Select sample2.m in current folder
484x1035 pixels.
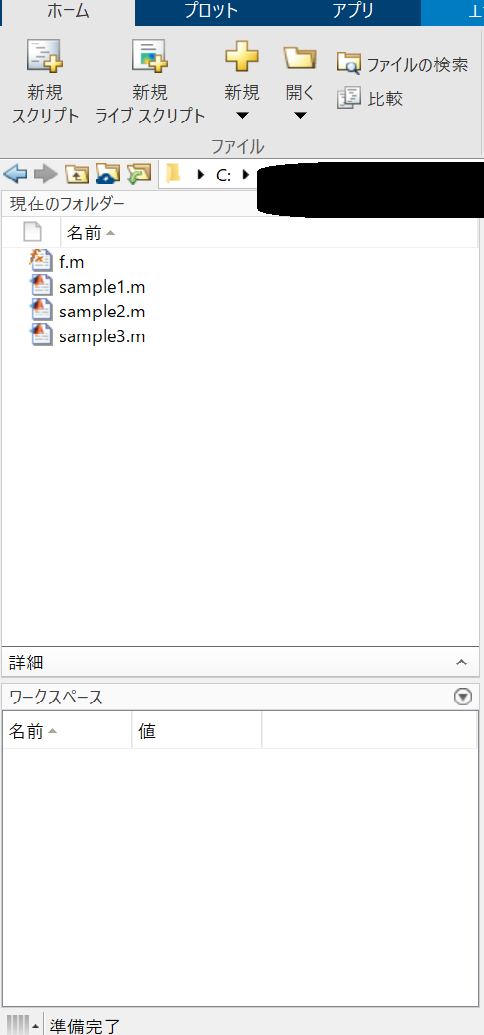click(102, 311)
